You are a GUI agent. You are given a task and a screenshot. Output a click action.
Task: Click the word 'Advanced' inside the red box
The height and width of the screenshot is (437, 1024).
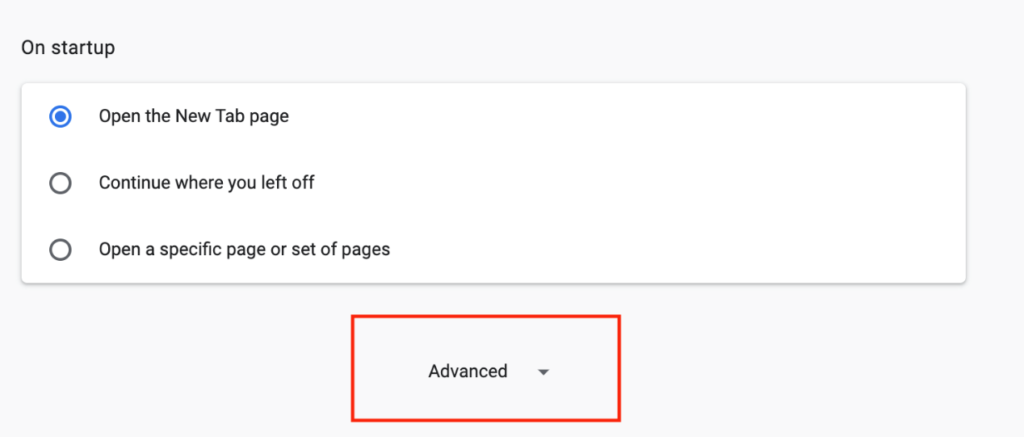(x=468, y=371)
